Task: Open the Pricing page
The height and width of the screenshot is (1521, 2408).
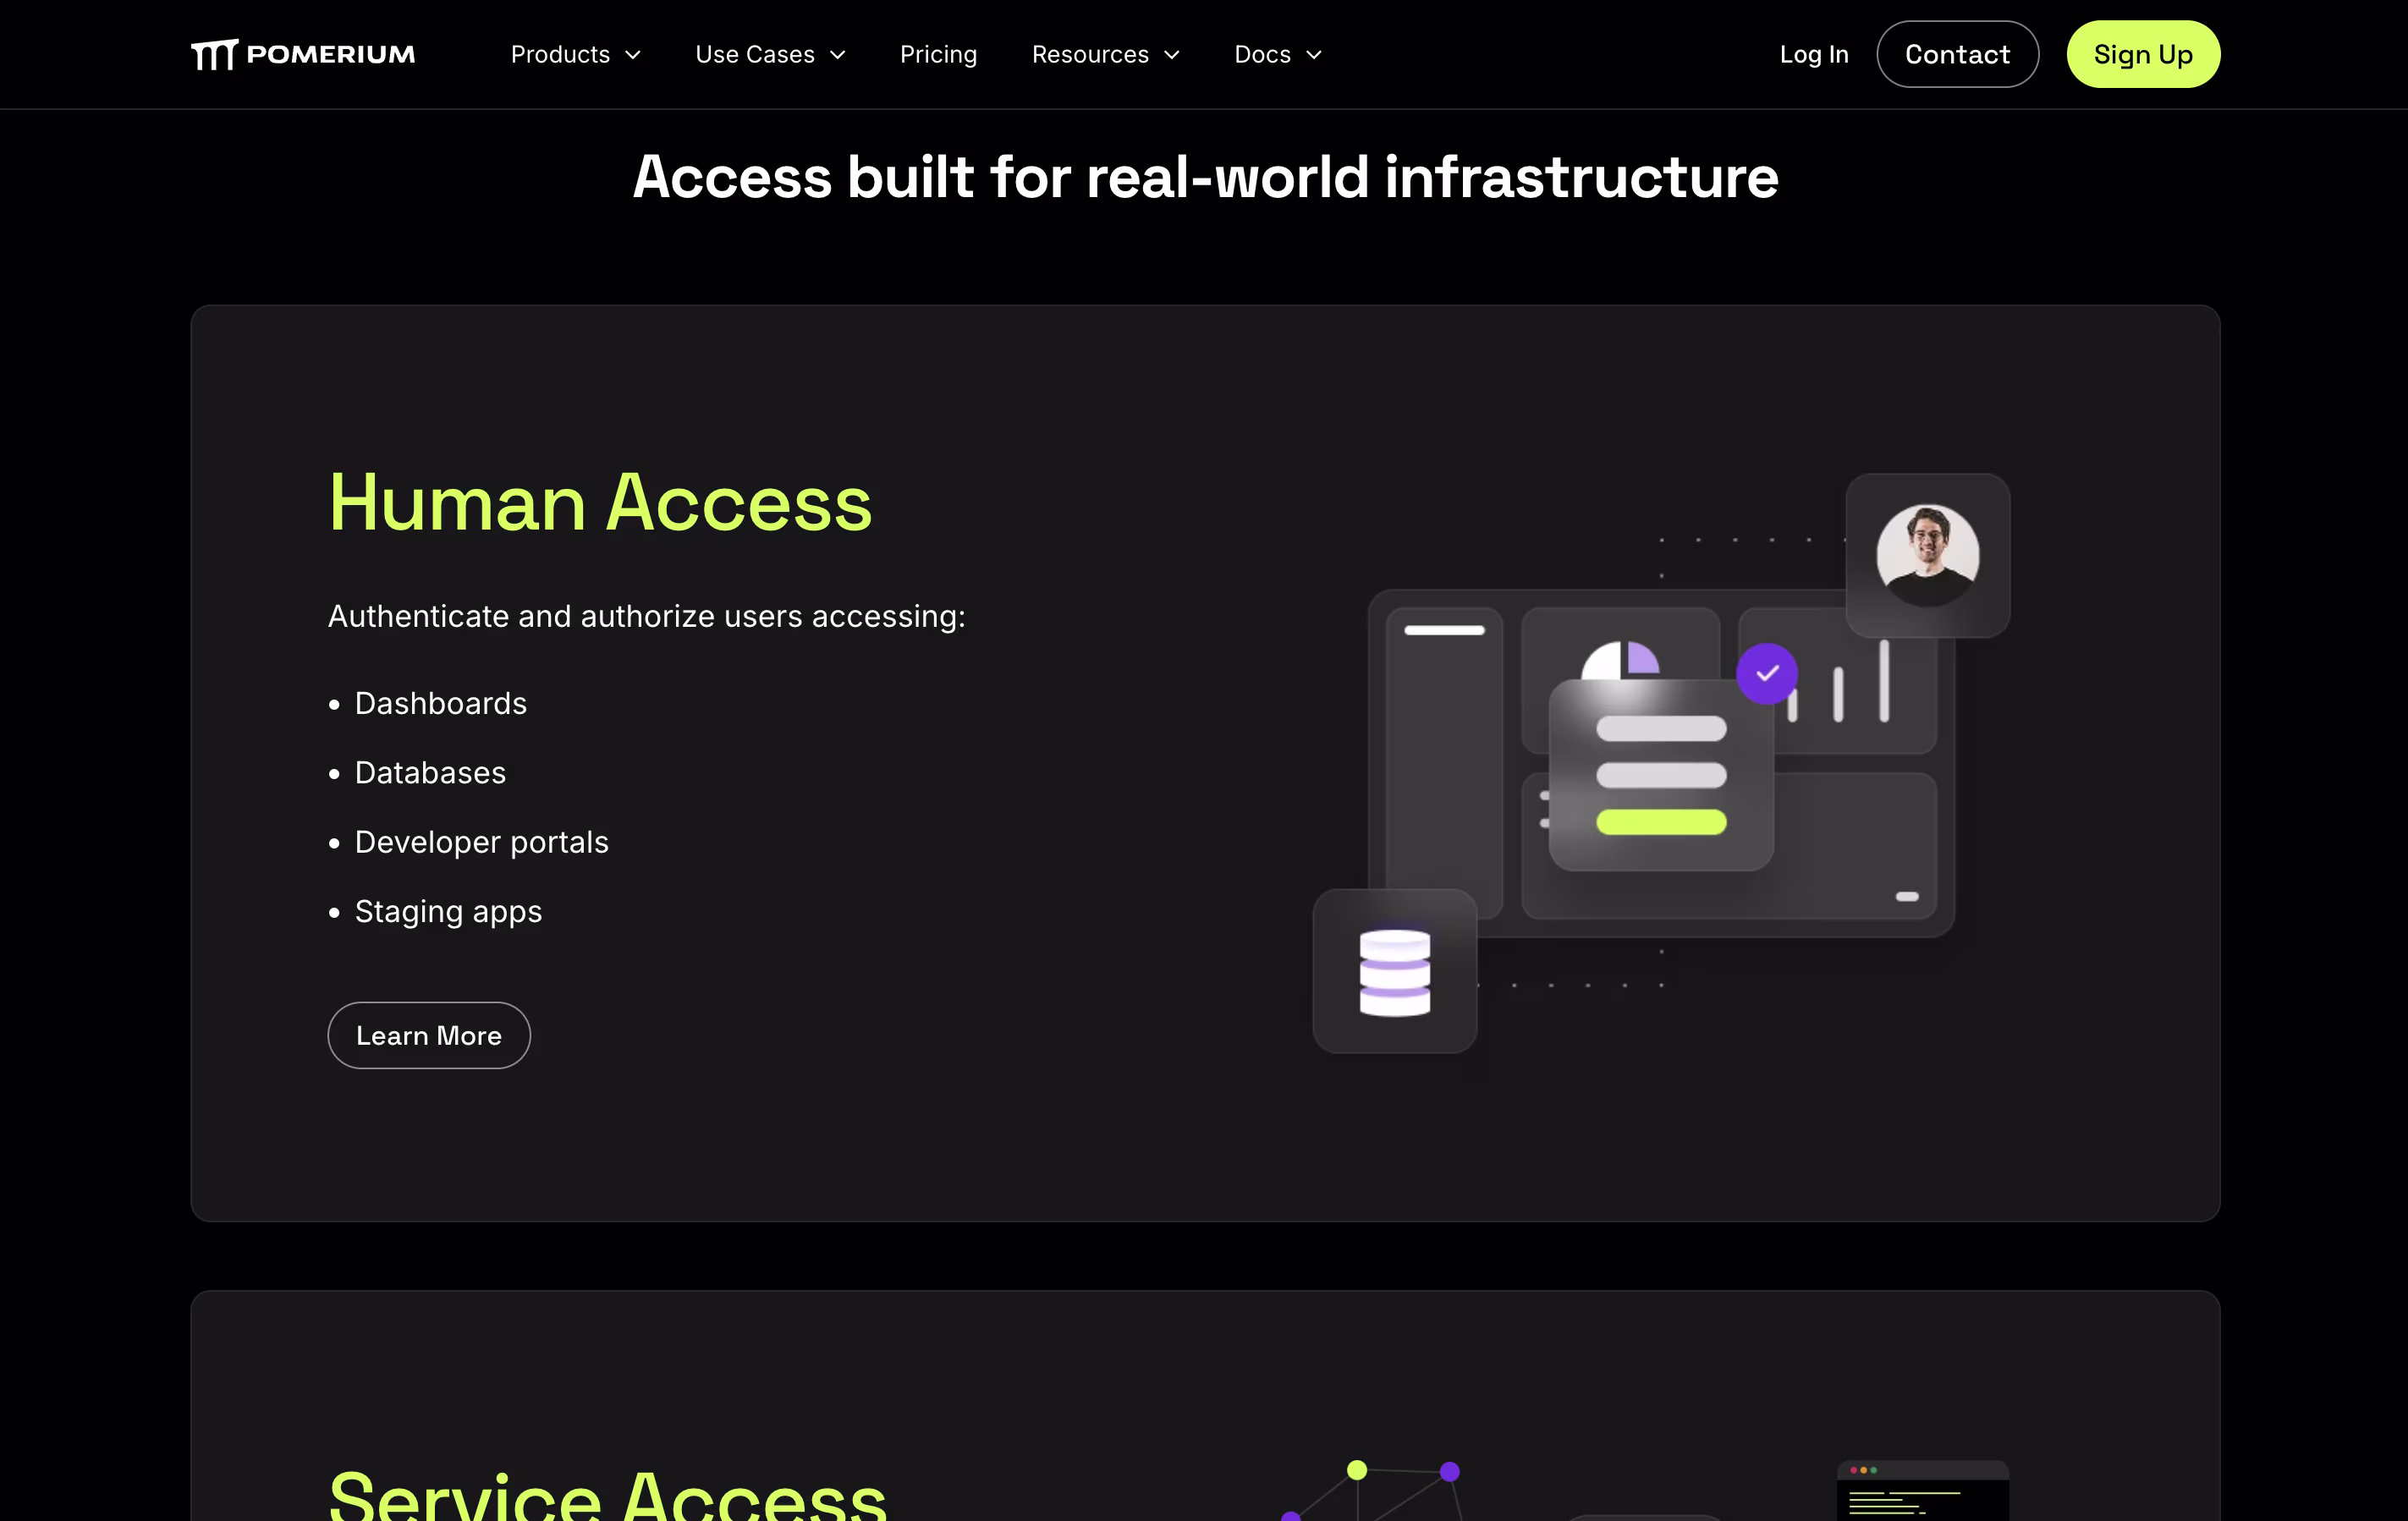Action: tap(938, 55)
